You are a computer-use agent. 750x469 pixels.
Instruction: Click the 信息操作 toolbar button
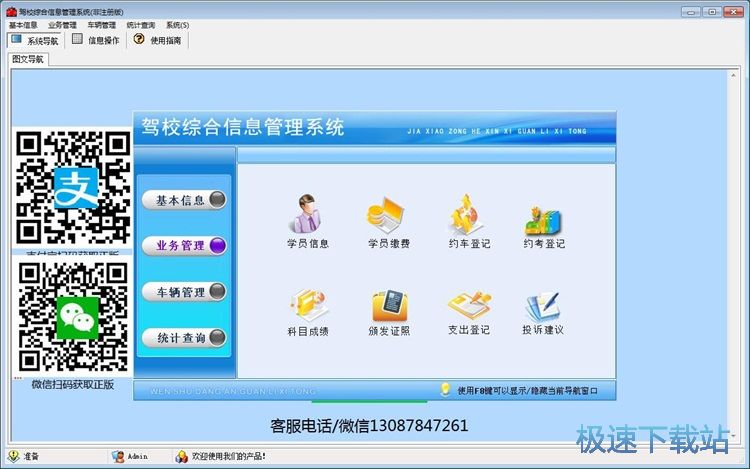click(96, 40)
